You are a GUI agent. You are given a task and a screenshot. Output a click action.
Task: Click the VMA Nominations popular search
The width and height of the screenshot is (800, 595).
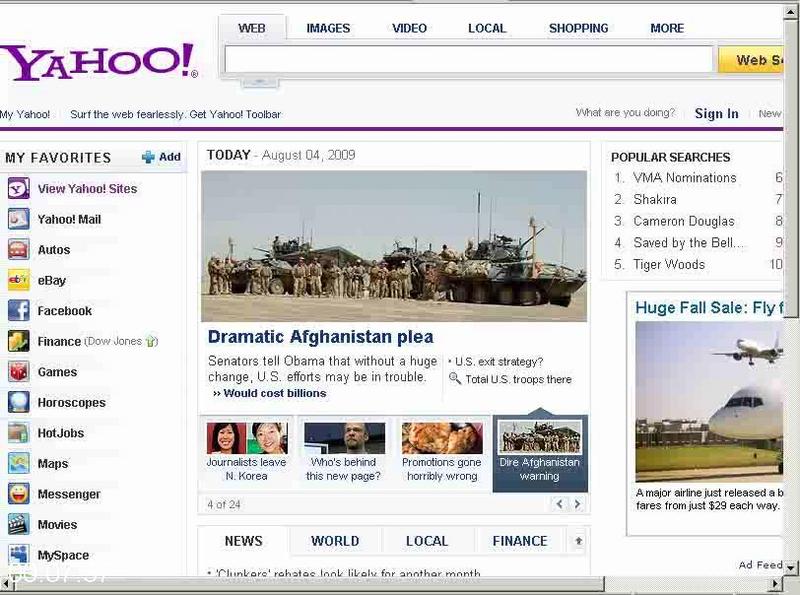[x=685, y=178]
